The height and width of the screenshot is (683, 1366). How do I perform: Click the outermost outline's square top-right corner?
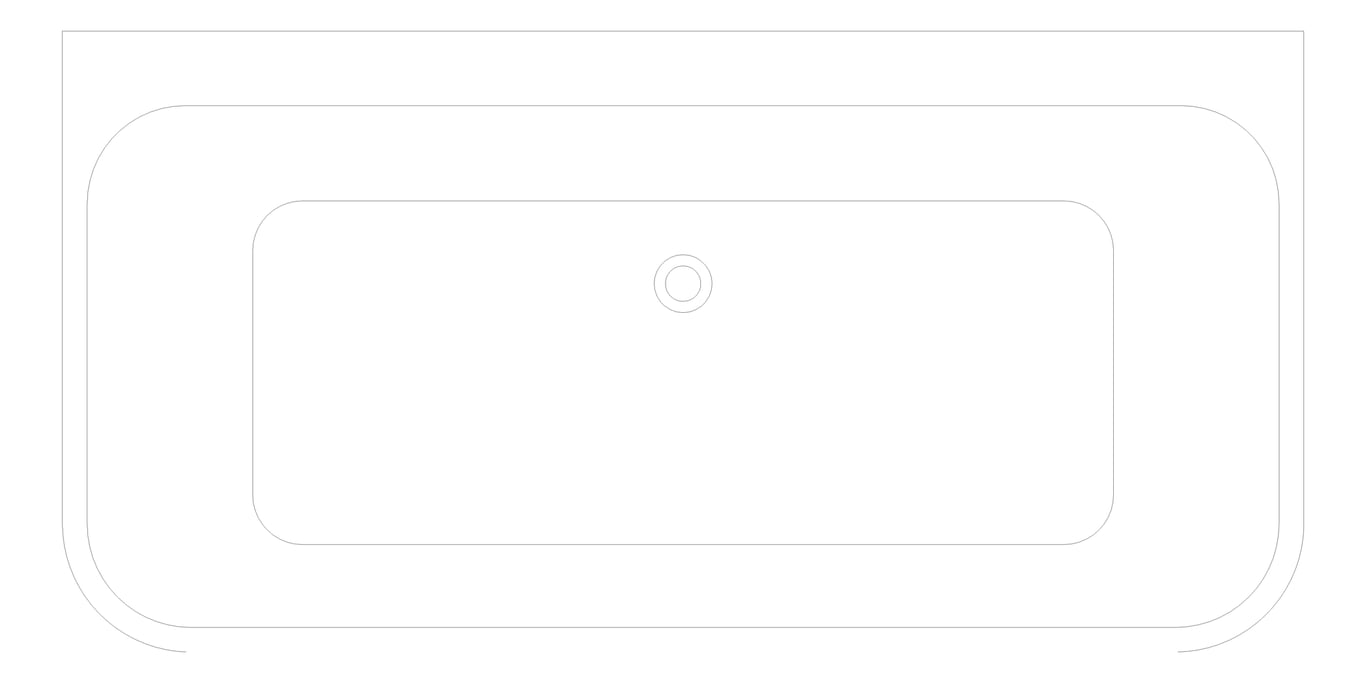point(1303,31)
